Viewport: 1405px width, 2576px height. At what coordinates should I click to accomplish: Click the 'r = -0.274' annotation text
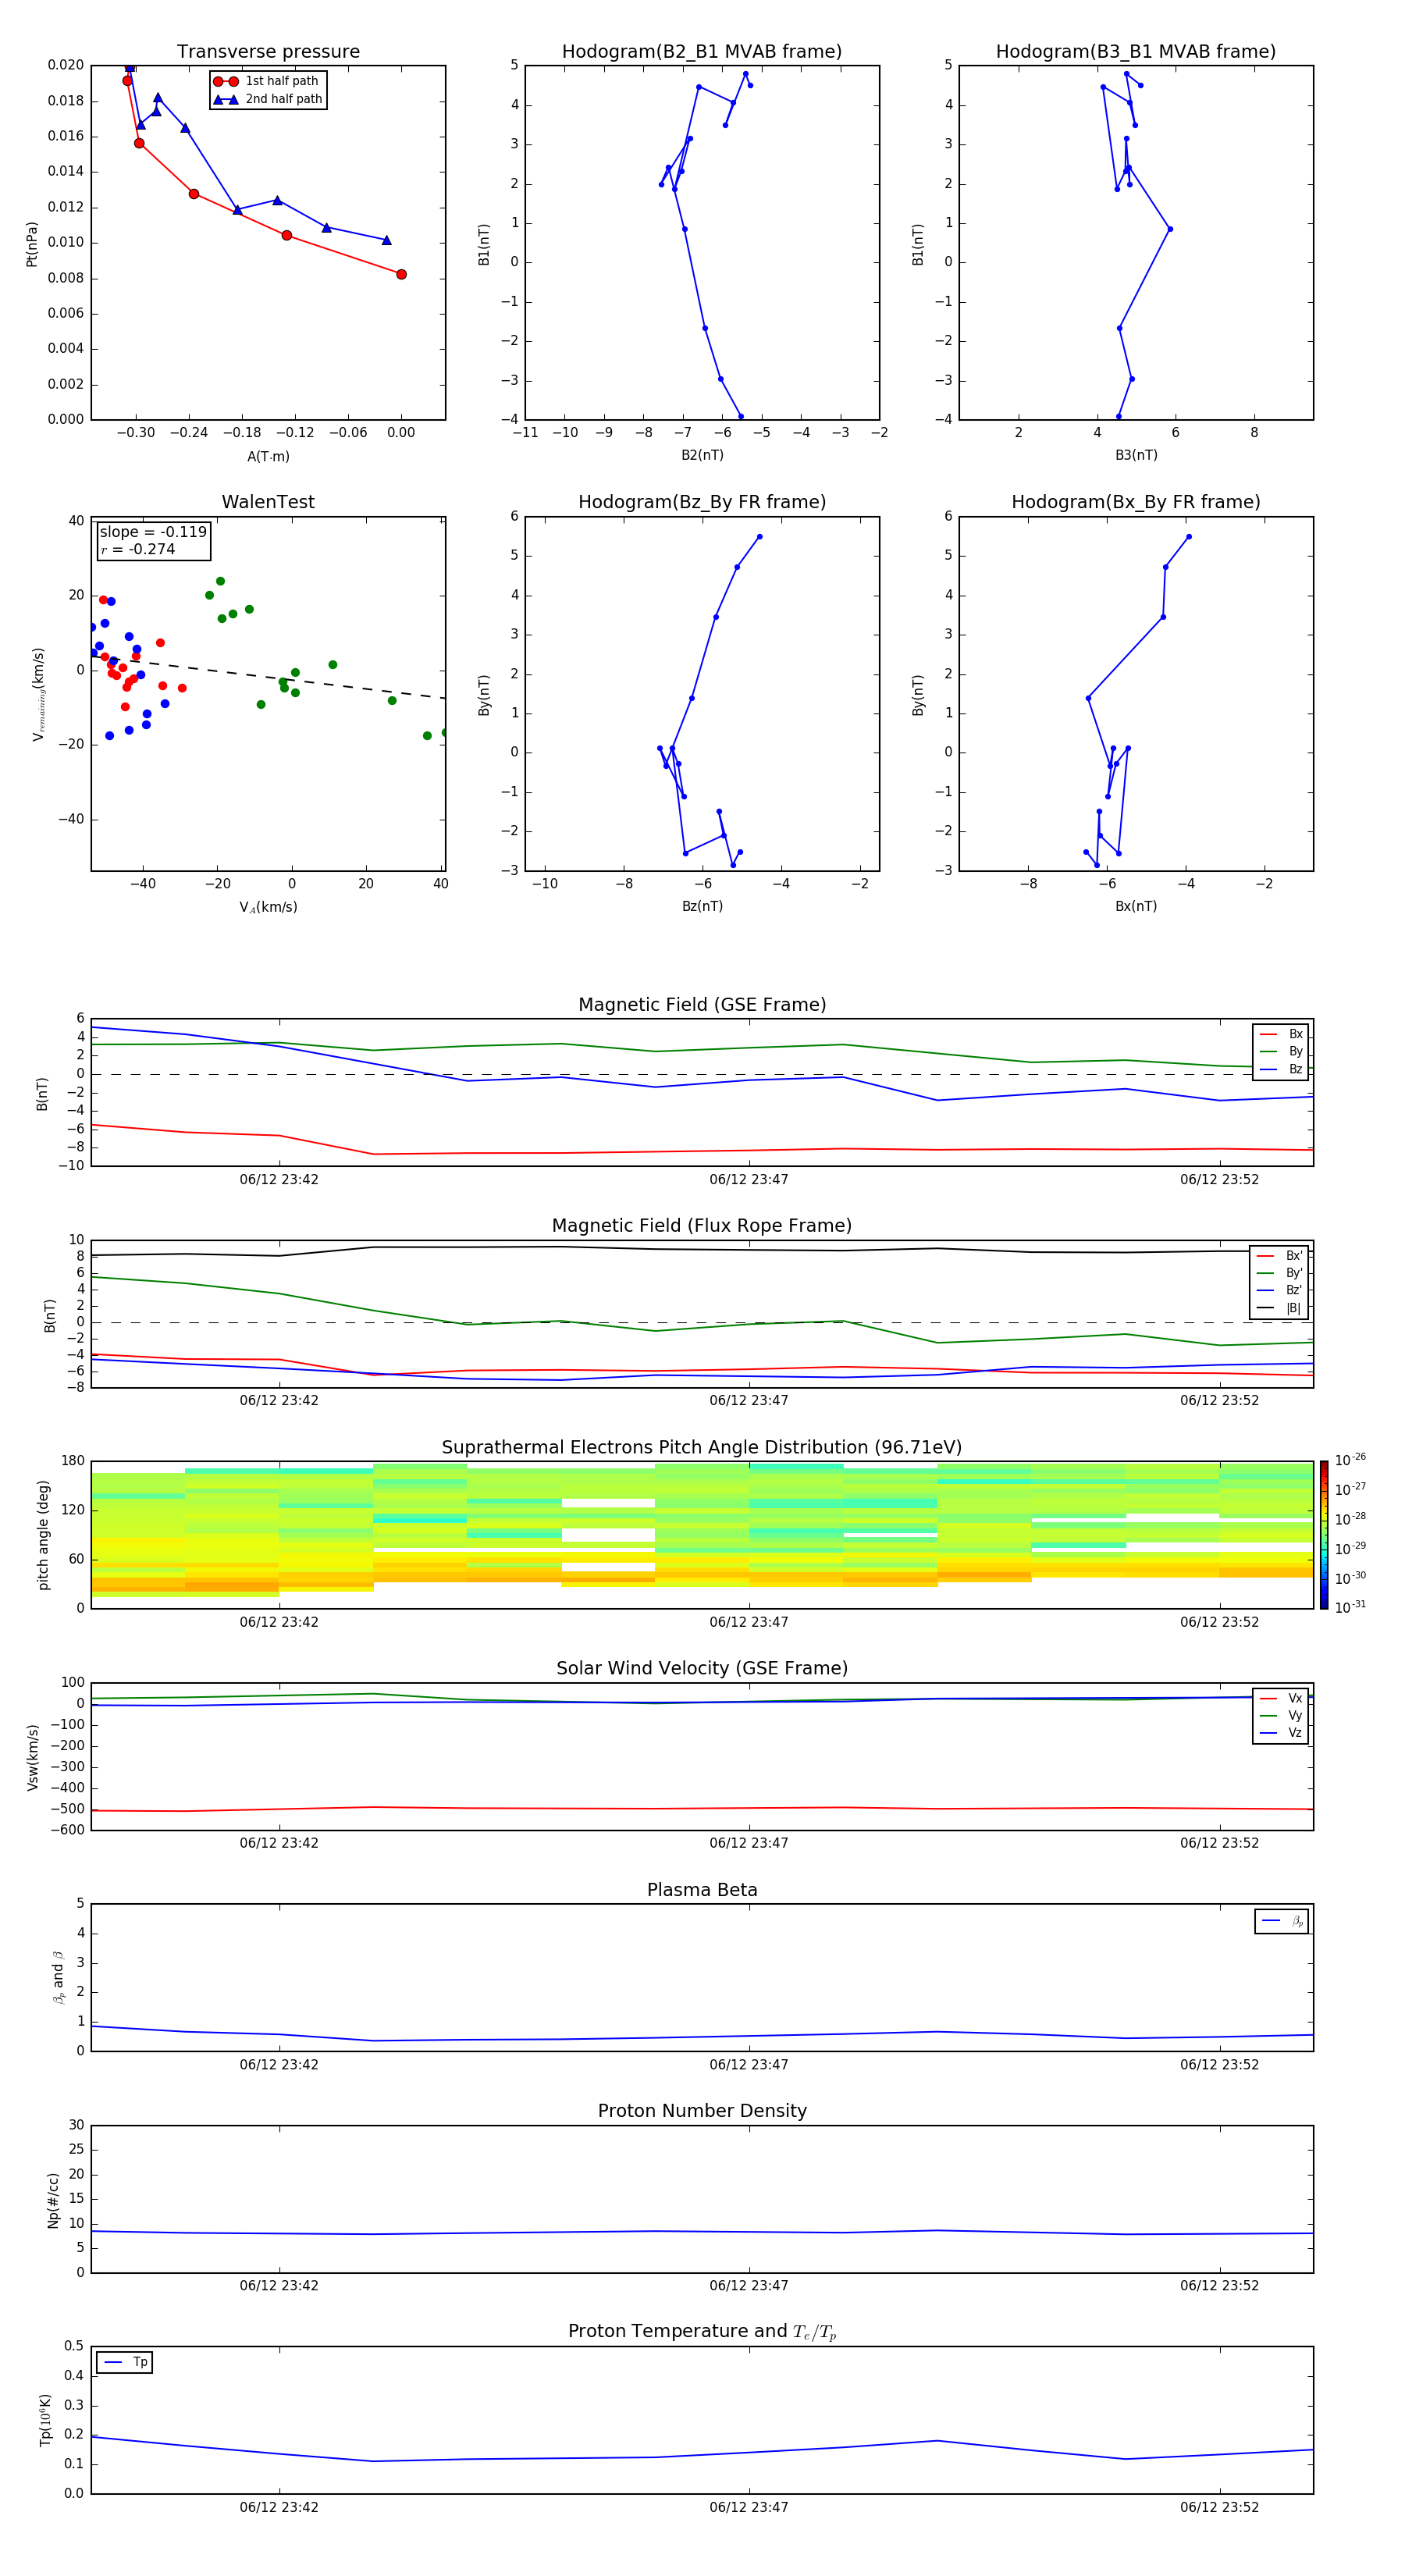coord(138,549)
